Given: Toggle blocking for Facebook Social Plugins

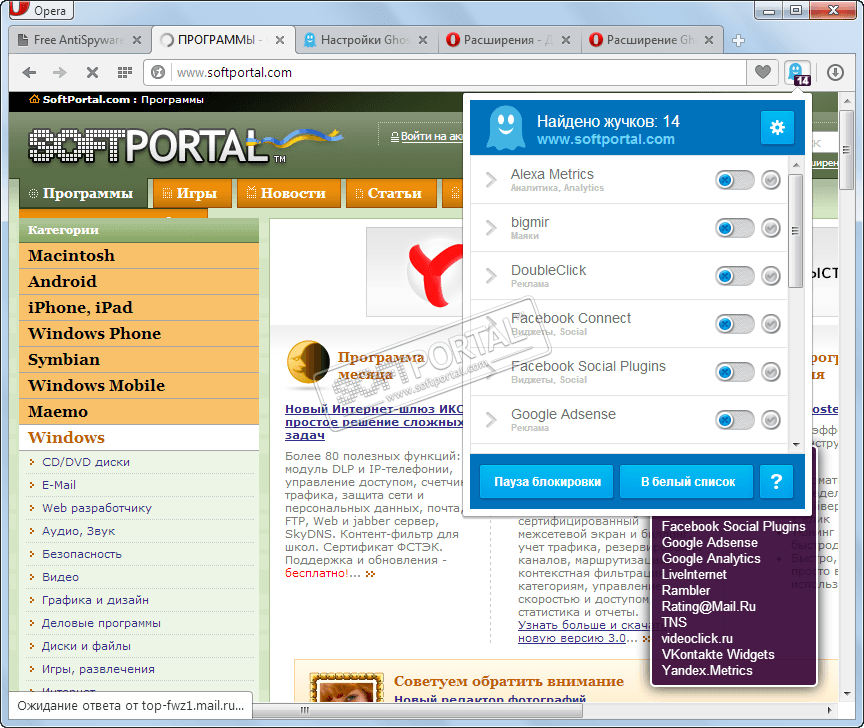Looking at the screenshot, I should click(735, 372).
